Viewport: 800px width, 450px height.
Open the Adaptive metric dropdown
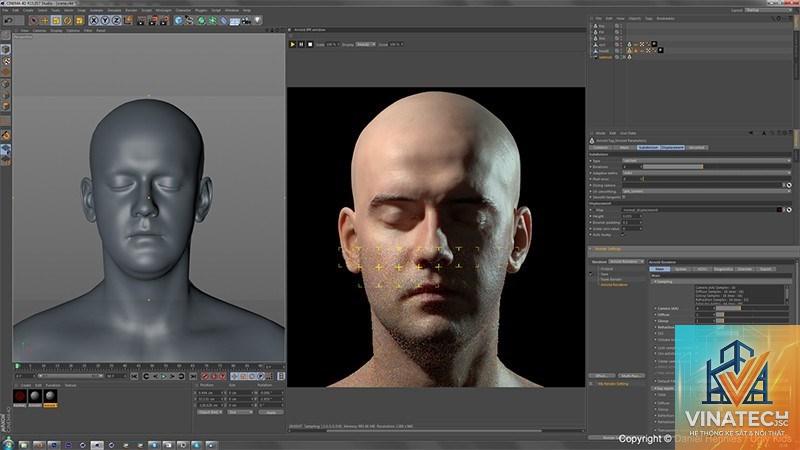tap(707, 173)
